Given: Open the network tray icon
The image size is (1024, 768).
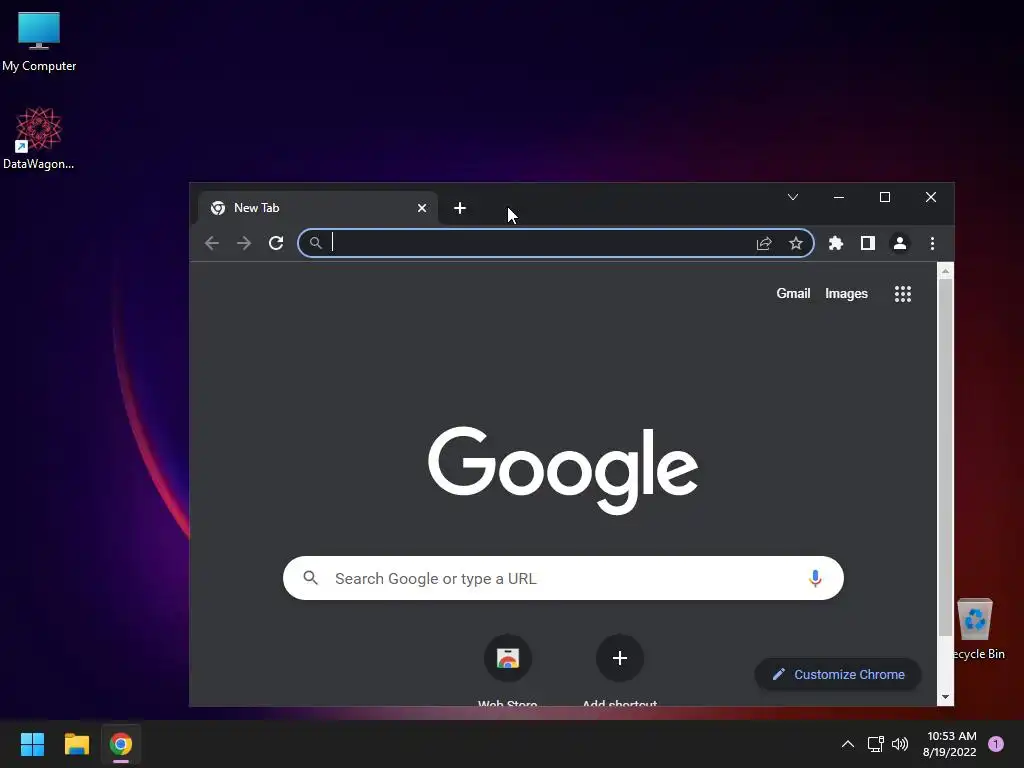Looking at the screenshot, I should (x=875, y=744).
